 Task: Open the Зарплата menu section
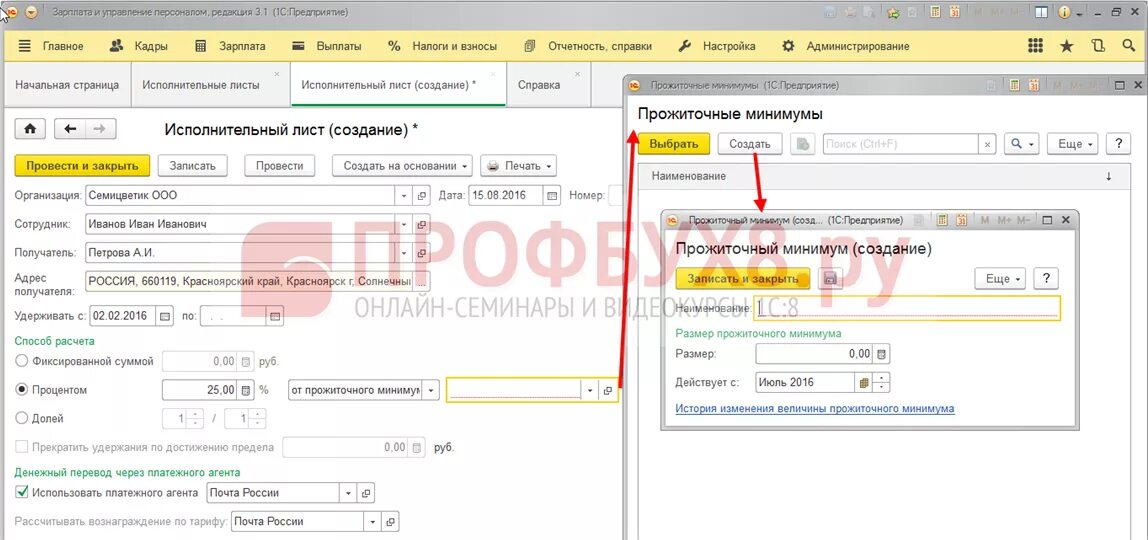(x=230, y=46)
